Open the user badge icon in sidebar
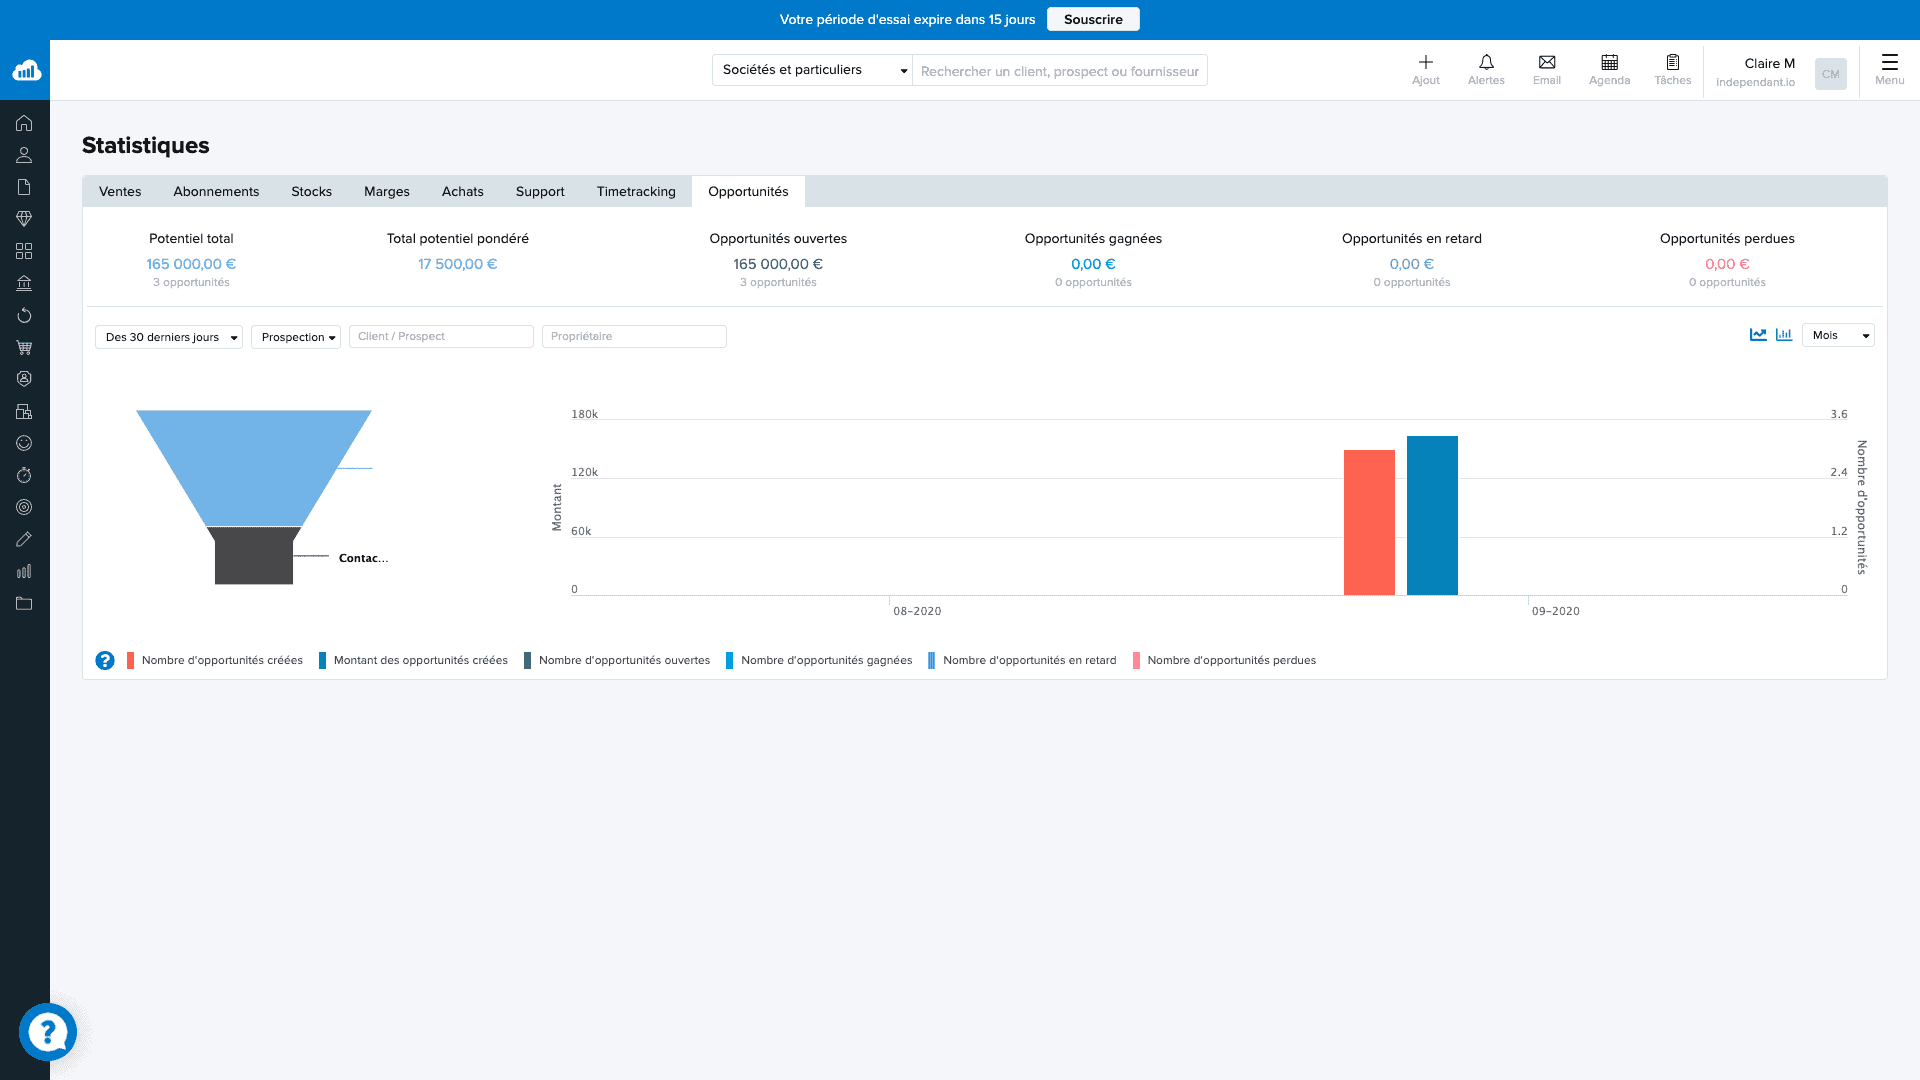Viewport: 1920px width, 1080px height. [x=24, y=379]
